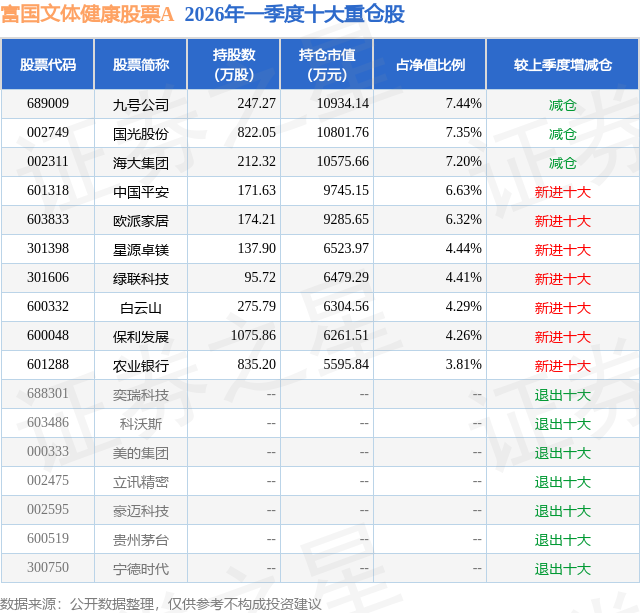Select stock name 豪迈科技

tap(141, 511)
